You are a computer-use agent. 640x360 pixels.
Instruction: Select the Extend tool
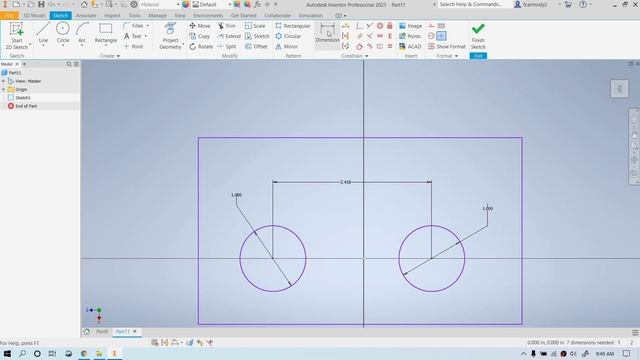tap(229, 36)
